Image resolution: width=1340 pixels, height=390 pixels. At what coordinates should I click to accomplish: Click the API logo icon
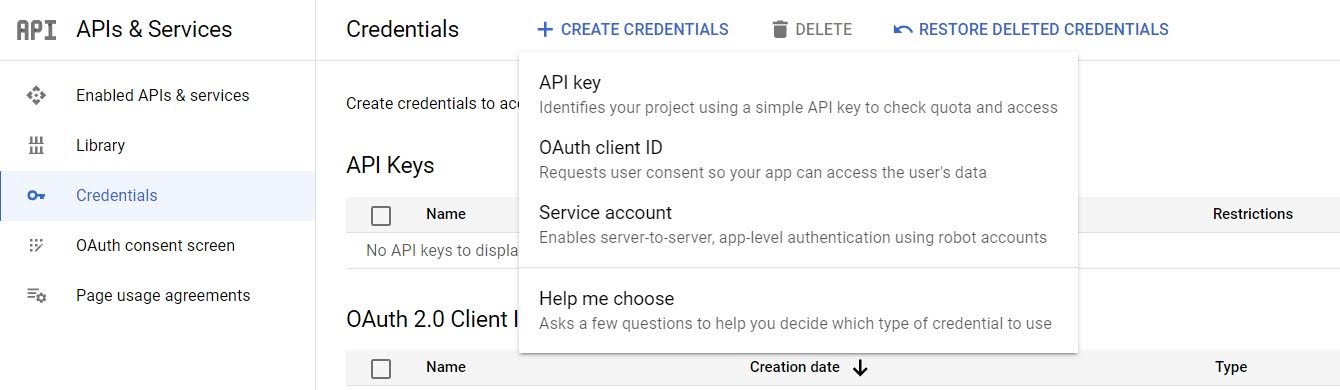click(37, 30)
